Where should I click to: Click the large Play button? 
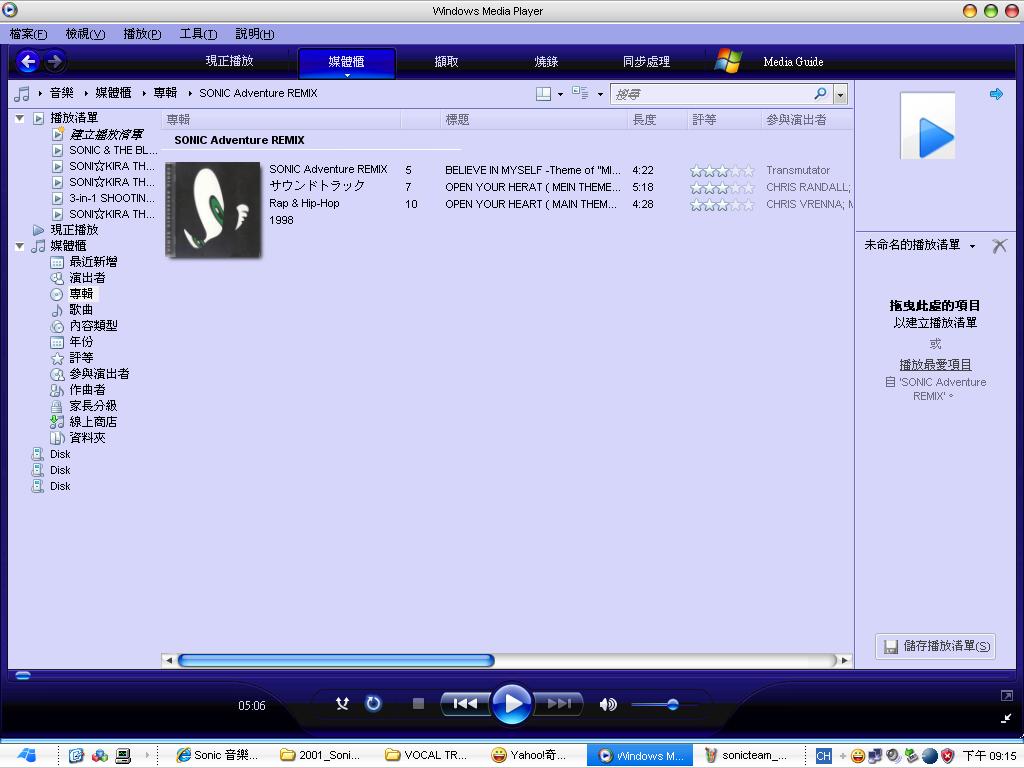pyautogui.click(x=511, y=704)
